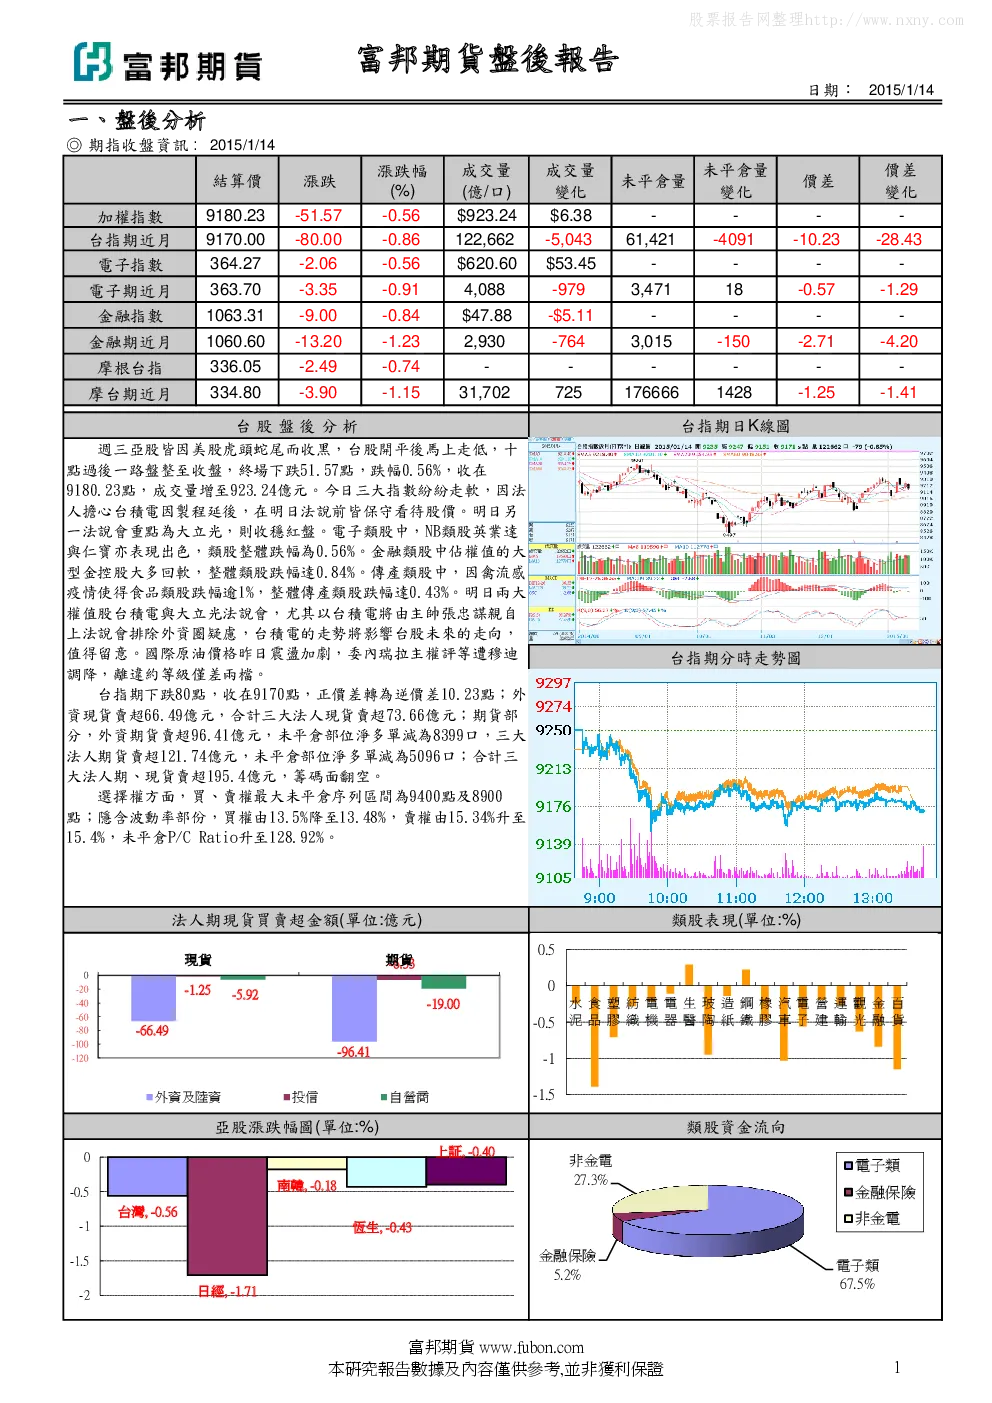Click the 台指期日K線圖 panel header

(x=735, y=426)
